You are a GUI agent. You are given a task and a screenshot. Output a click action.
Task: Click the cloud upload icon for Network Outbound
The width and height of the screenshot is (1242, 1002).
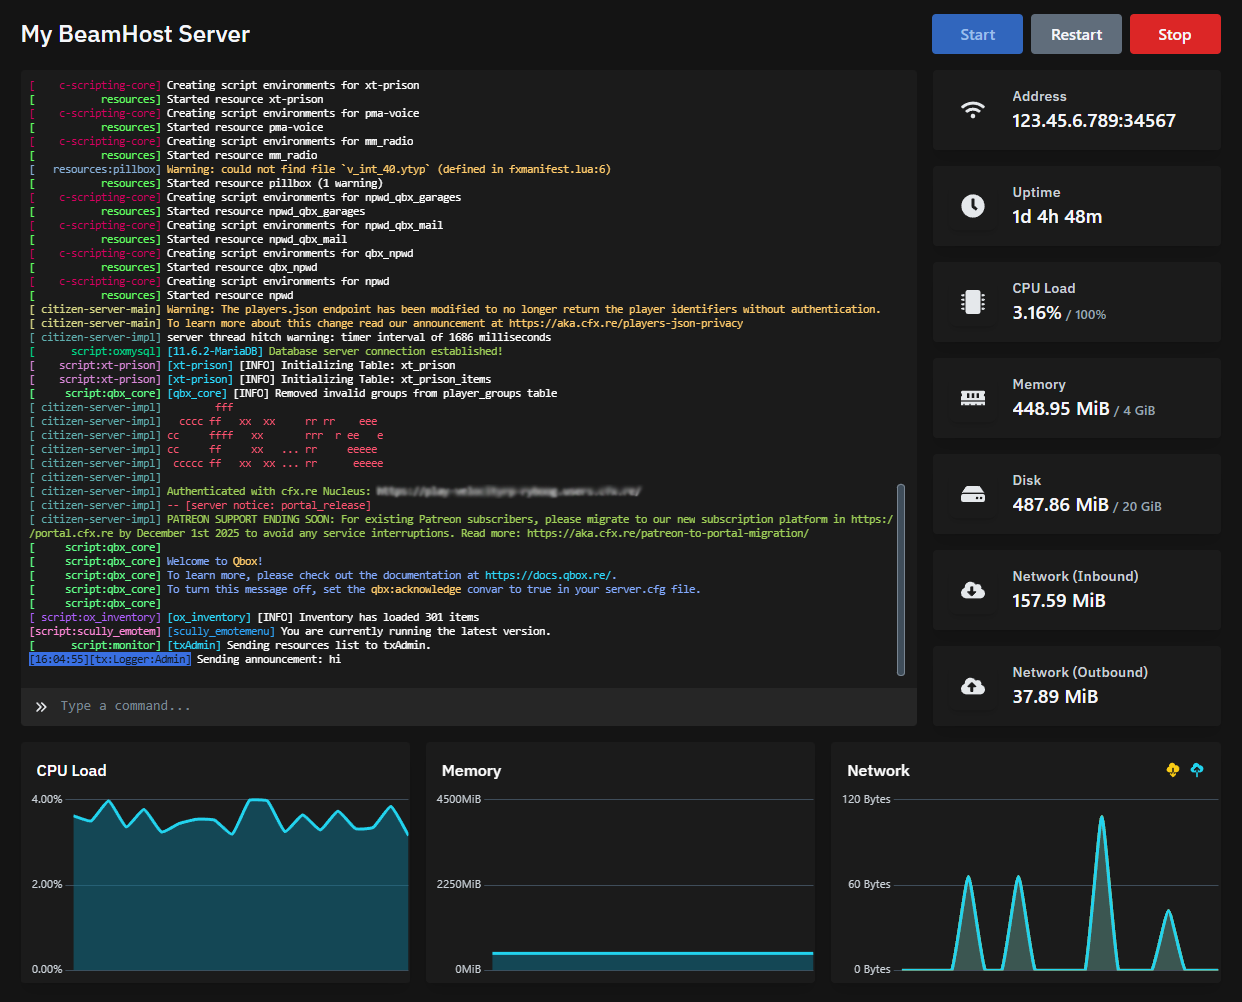point(973,686)
